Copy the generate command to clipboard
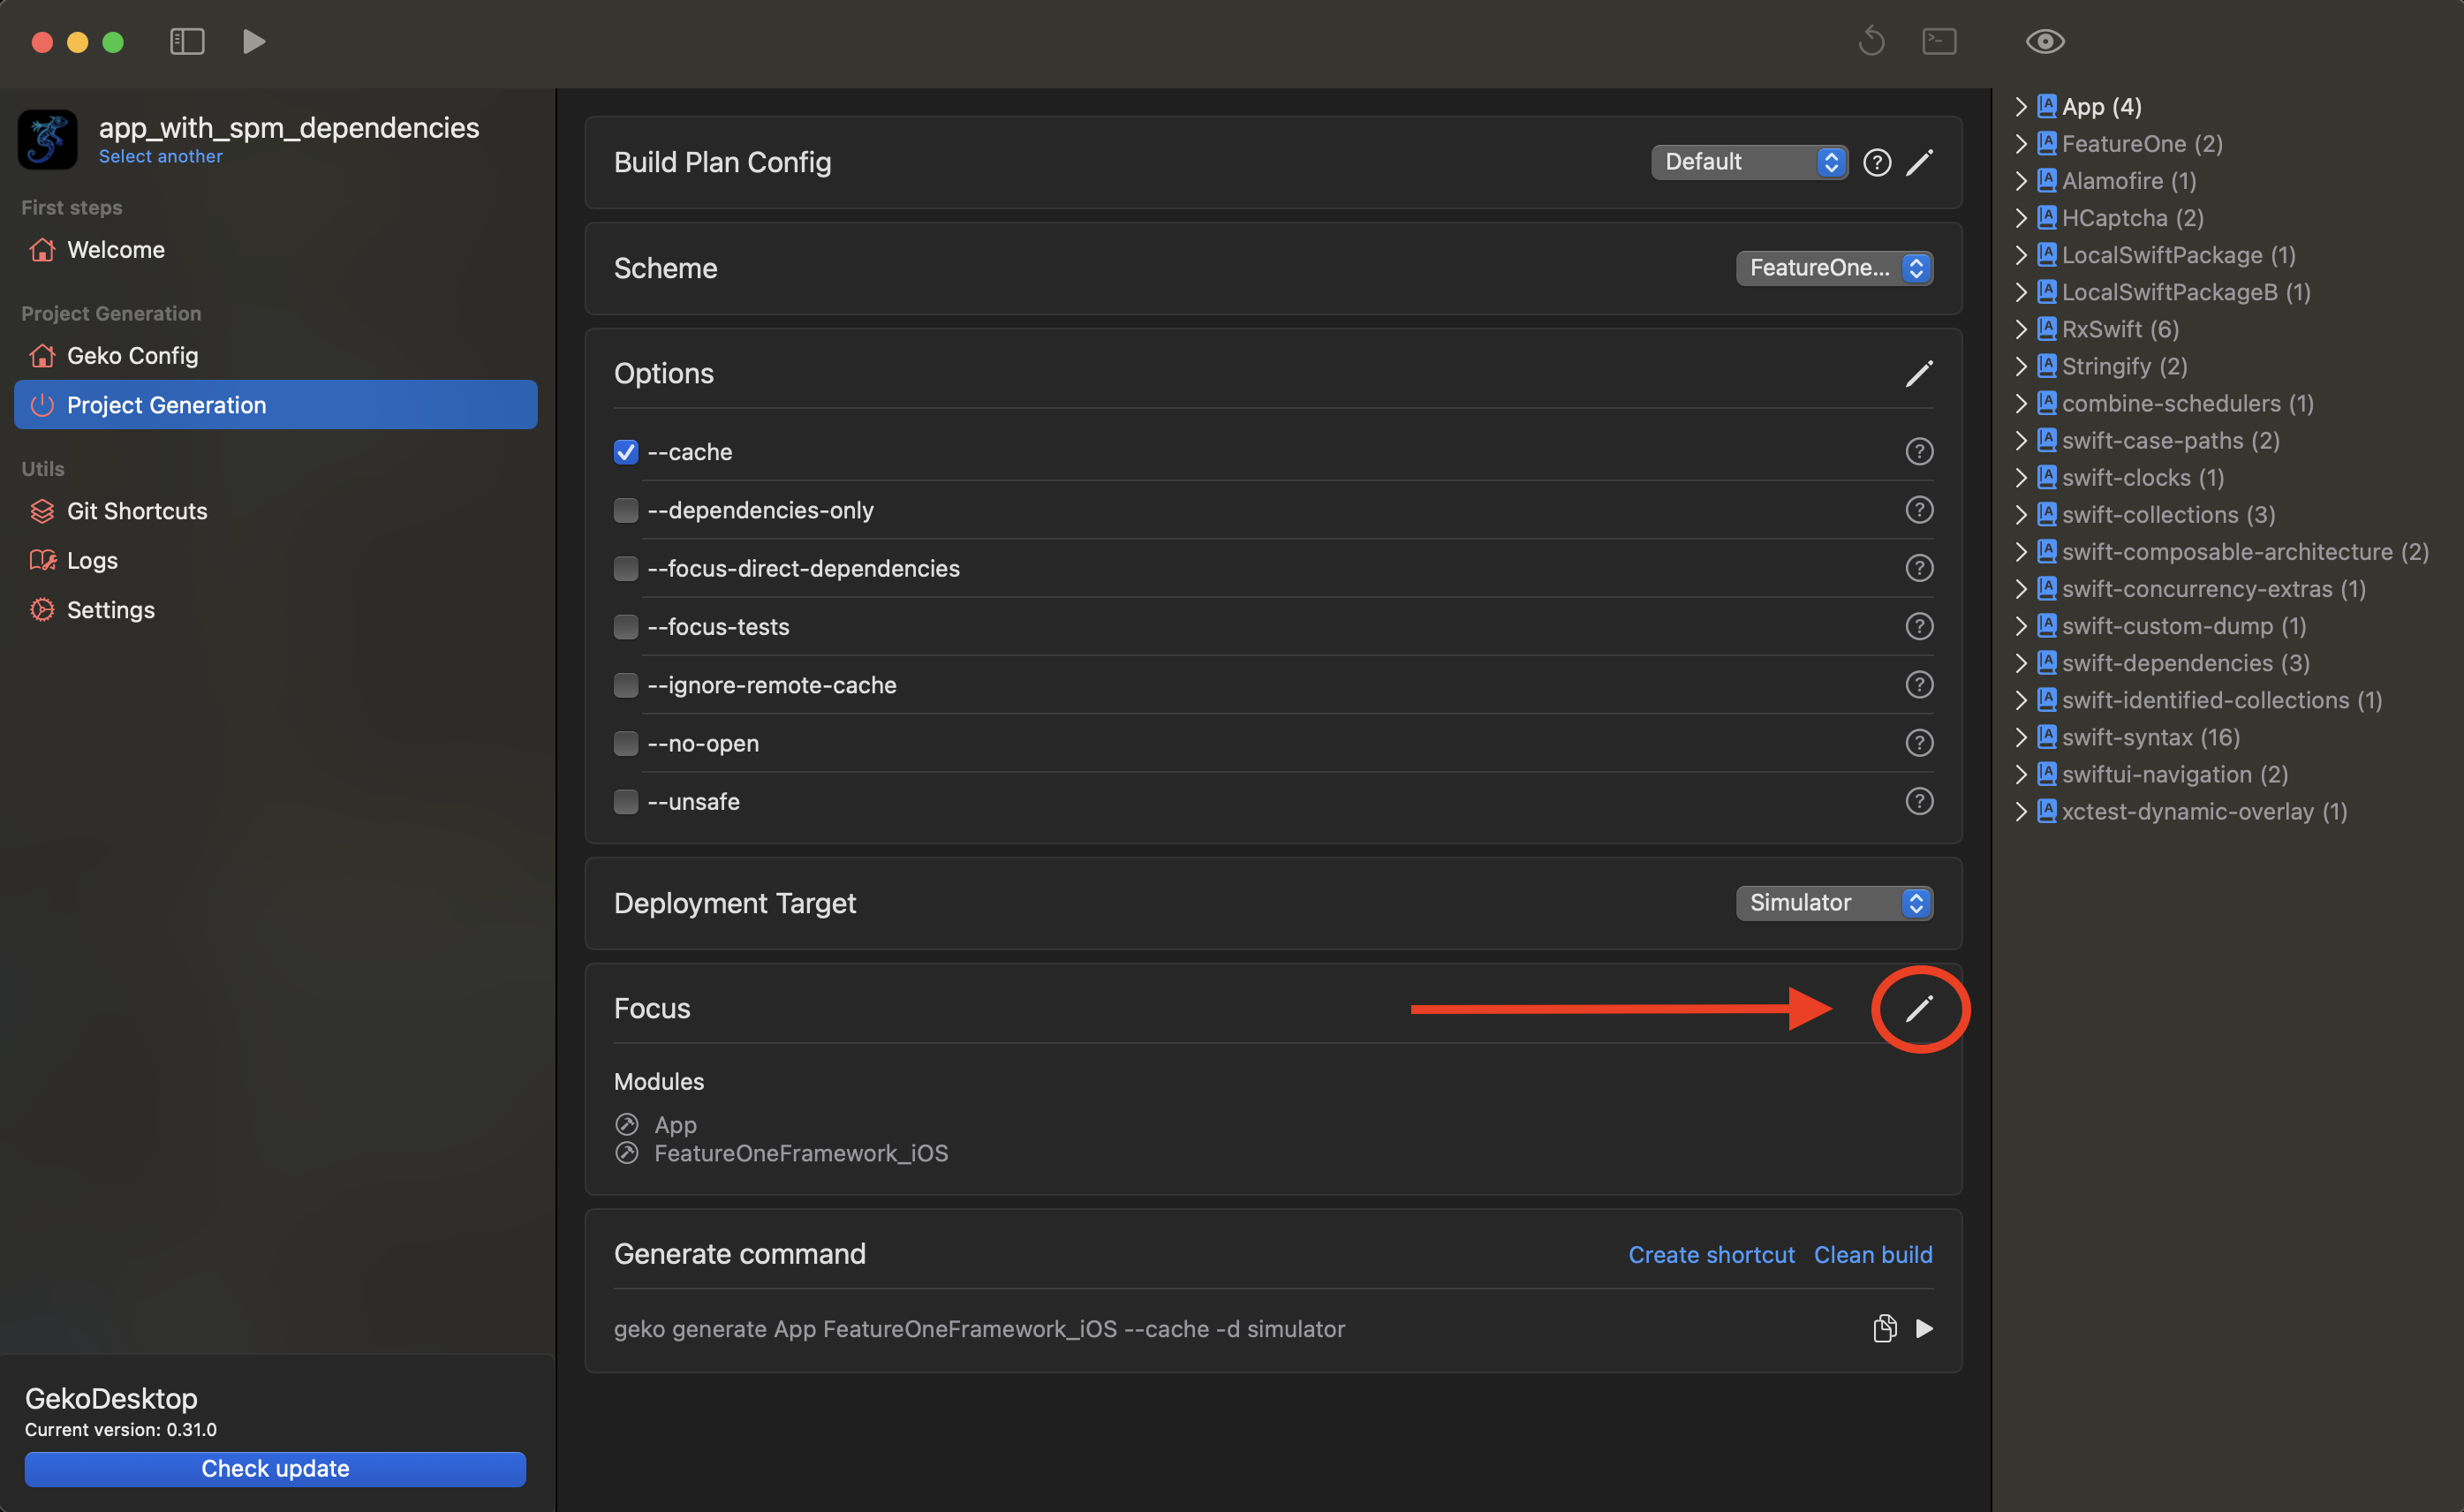This screenshot has width=2464, height=1512. coord(1884,1328)
